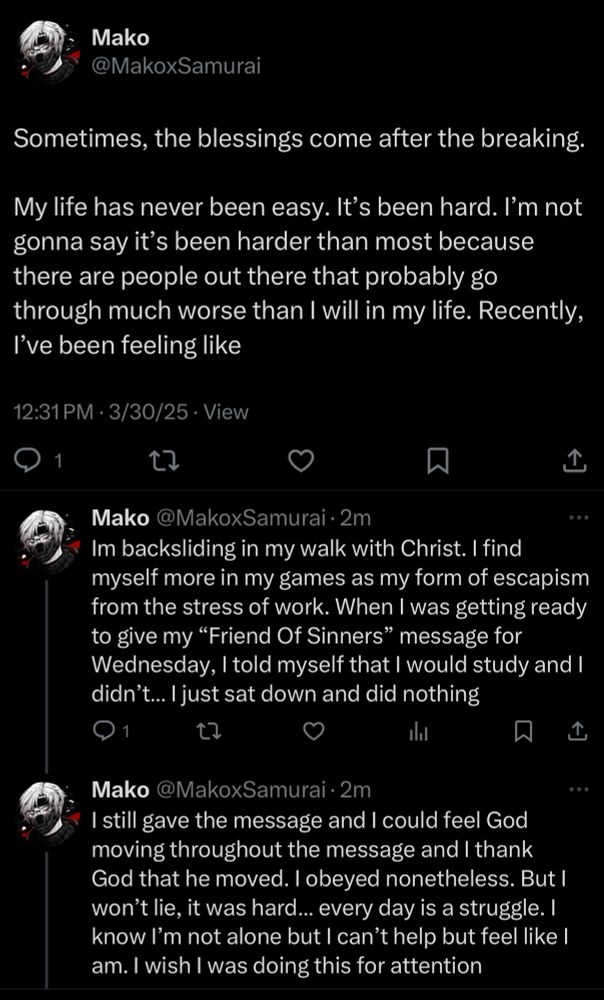This screenshot has width=604, height=1000.
Task: Share the main tweet
Action: click(574, 460)
